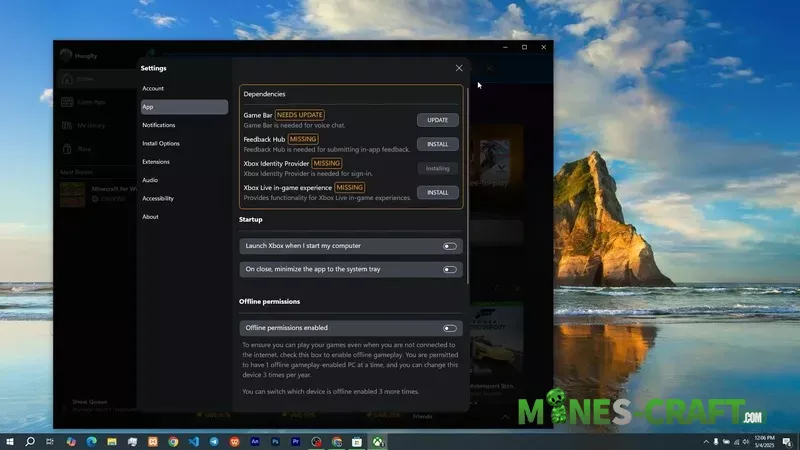Screen dimensions: 800x450
Task: Launch Visual Studio Code from taskbar
Action: 193,441
